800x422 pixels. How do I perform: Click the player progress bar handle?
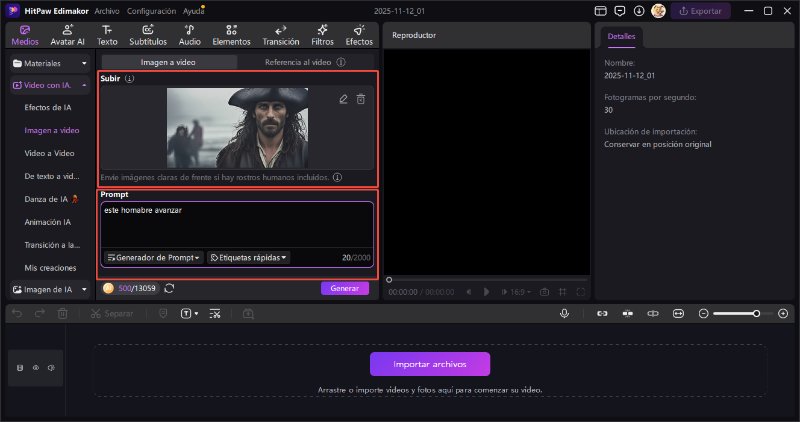pyautogui.click(x=389, y=280)
